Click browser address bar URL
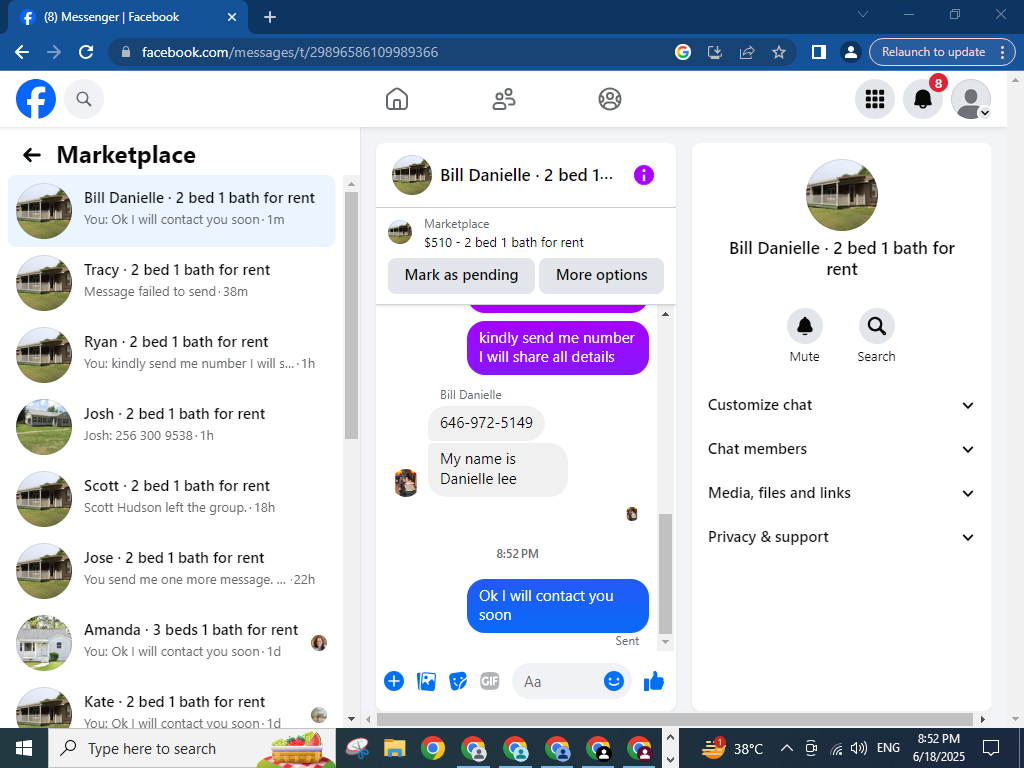The image size is (1024, 768). coord(290,52)
